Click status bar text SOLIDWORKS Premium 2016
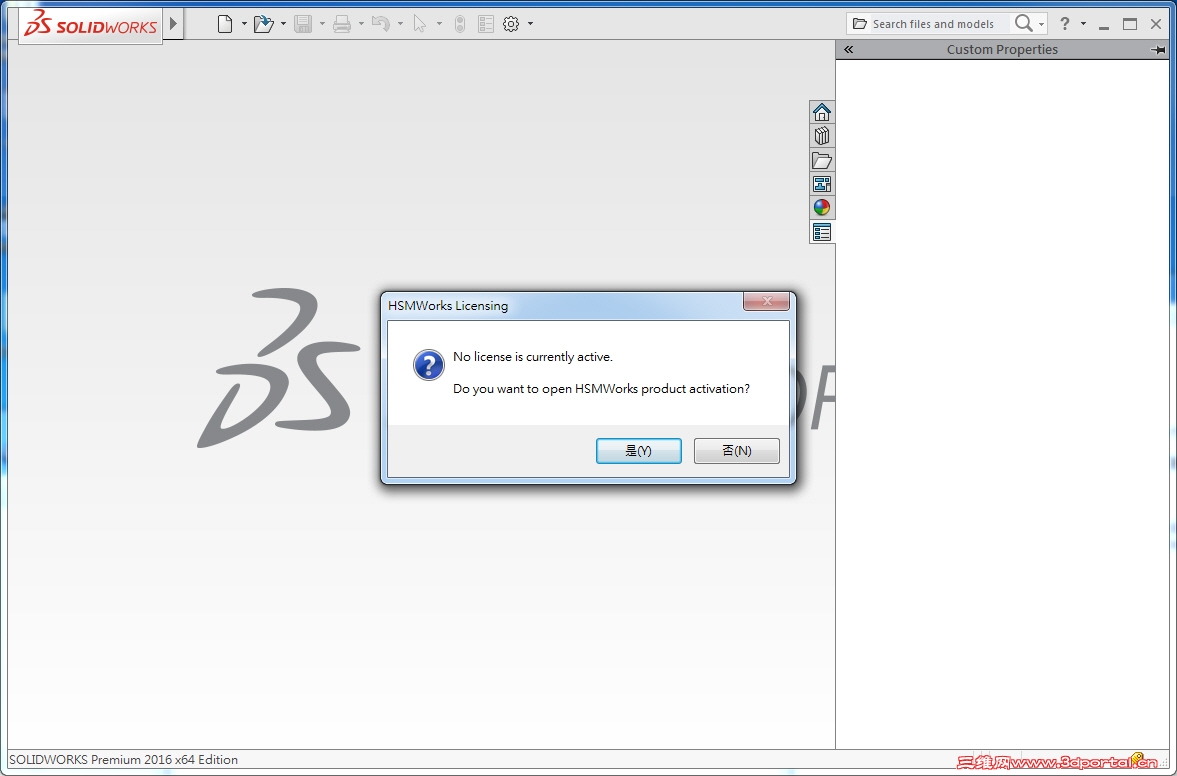 tap(123, 759)
